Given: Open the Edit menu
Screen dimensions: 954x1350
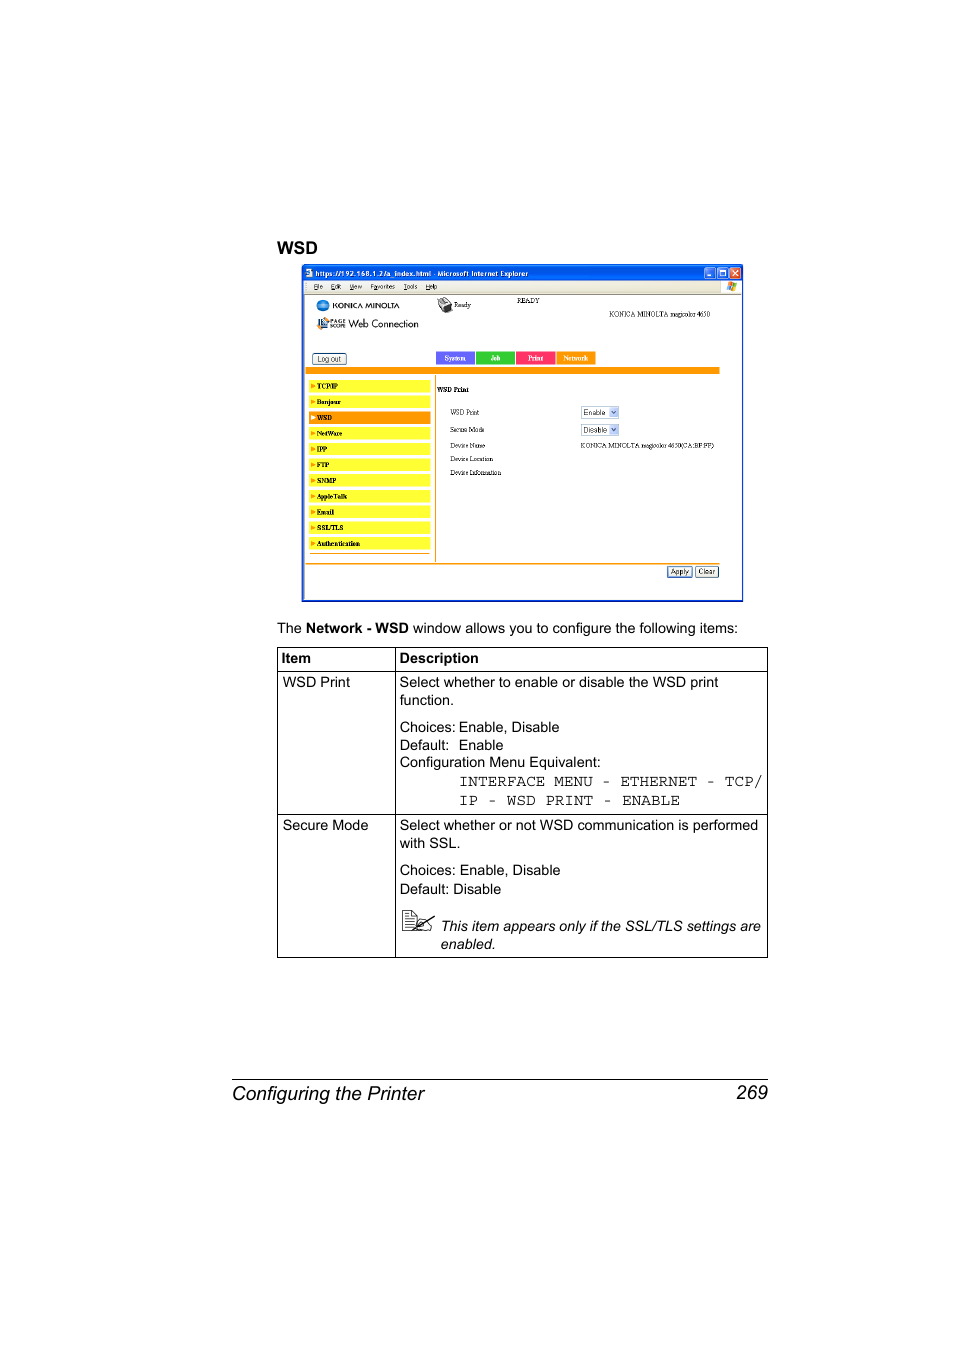Looking at the screenshot, I should pyautogui.click(x=336, y=287).
